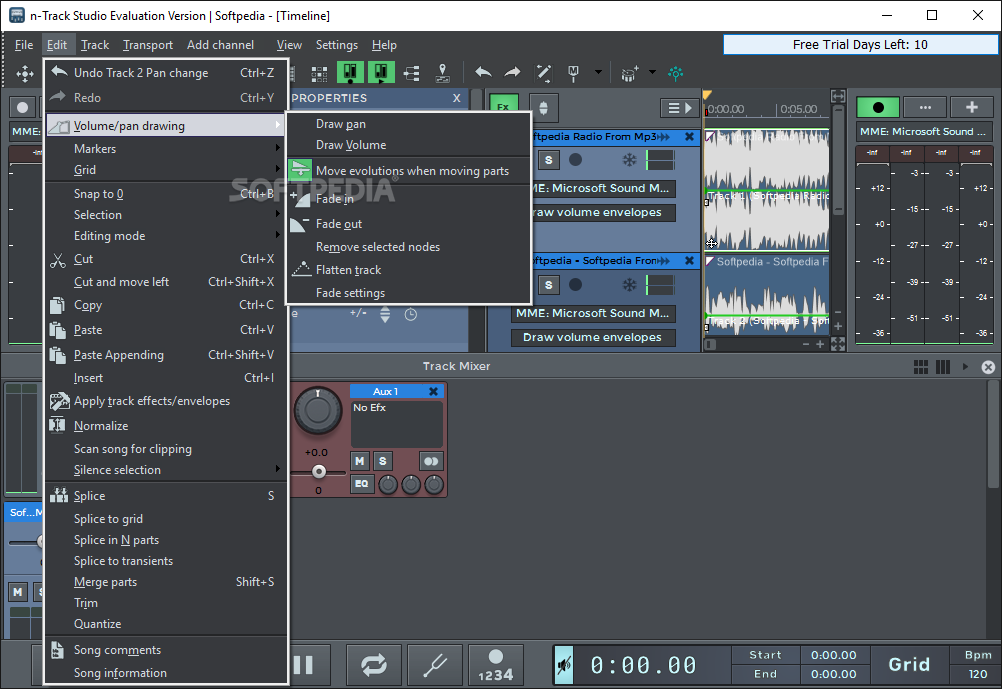The width and height of the screenshot is (1002, 689).
Task: Expand the Silence selection submenu
Action: [166, 470]
